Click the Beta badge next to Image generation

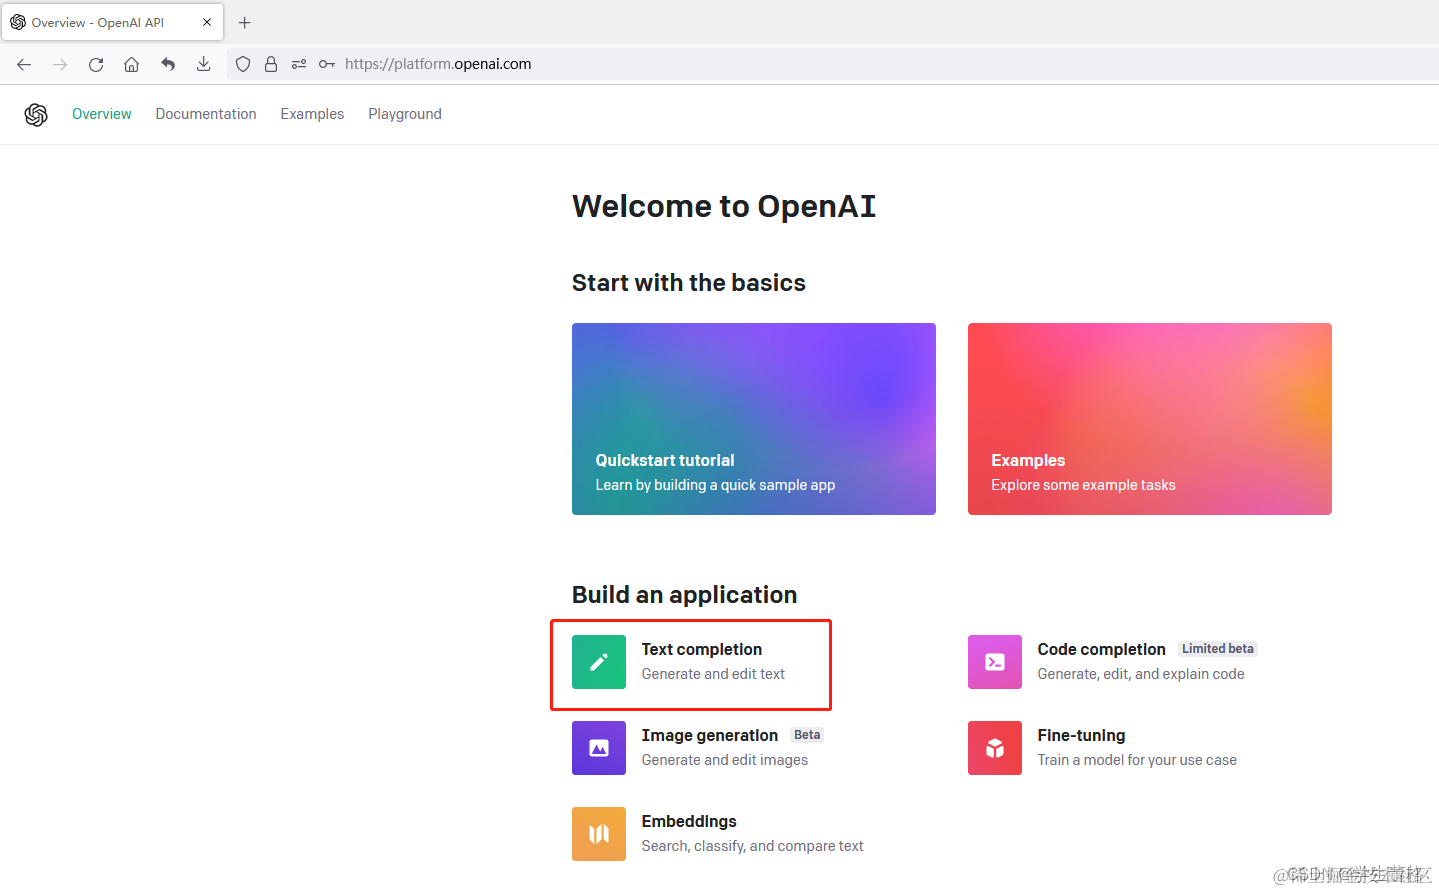[x=807, y=735]
